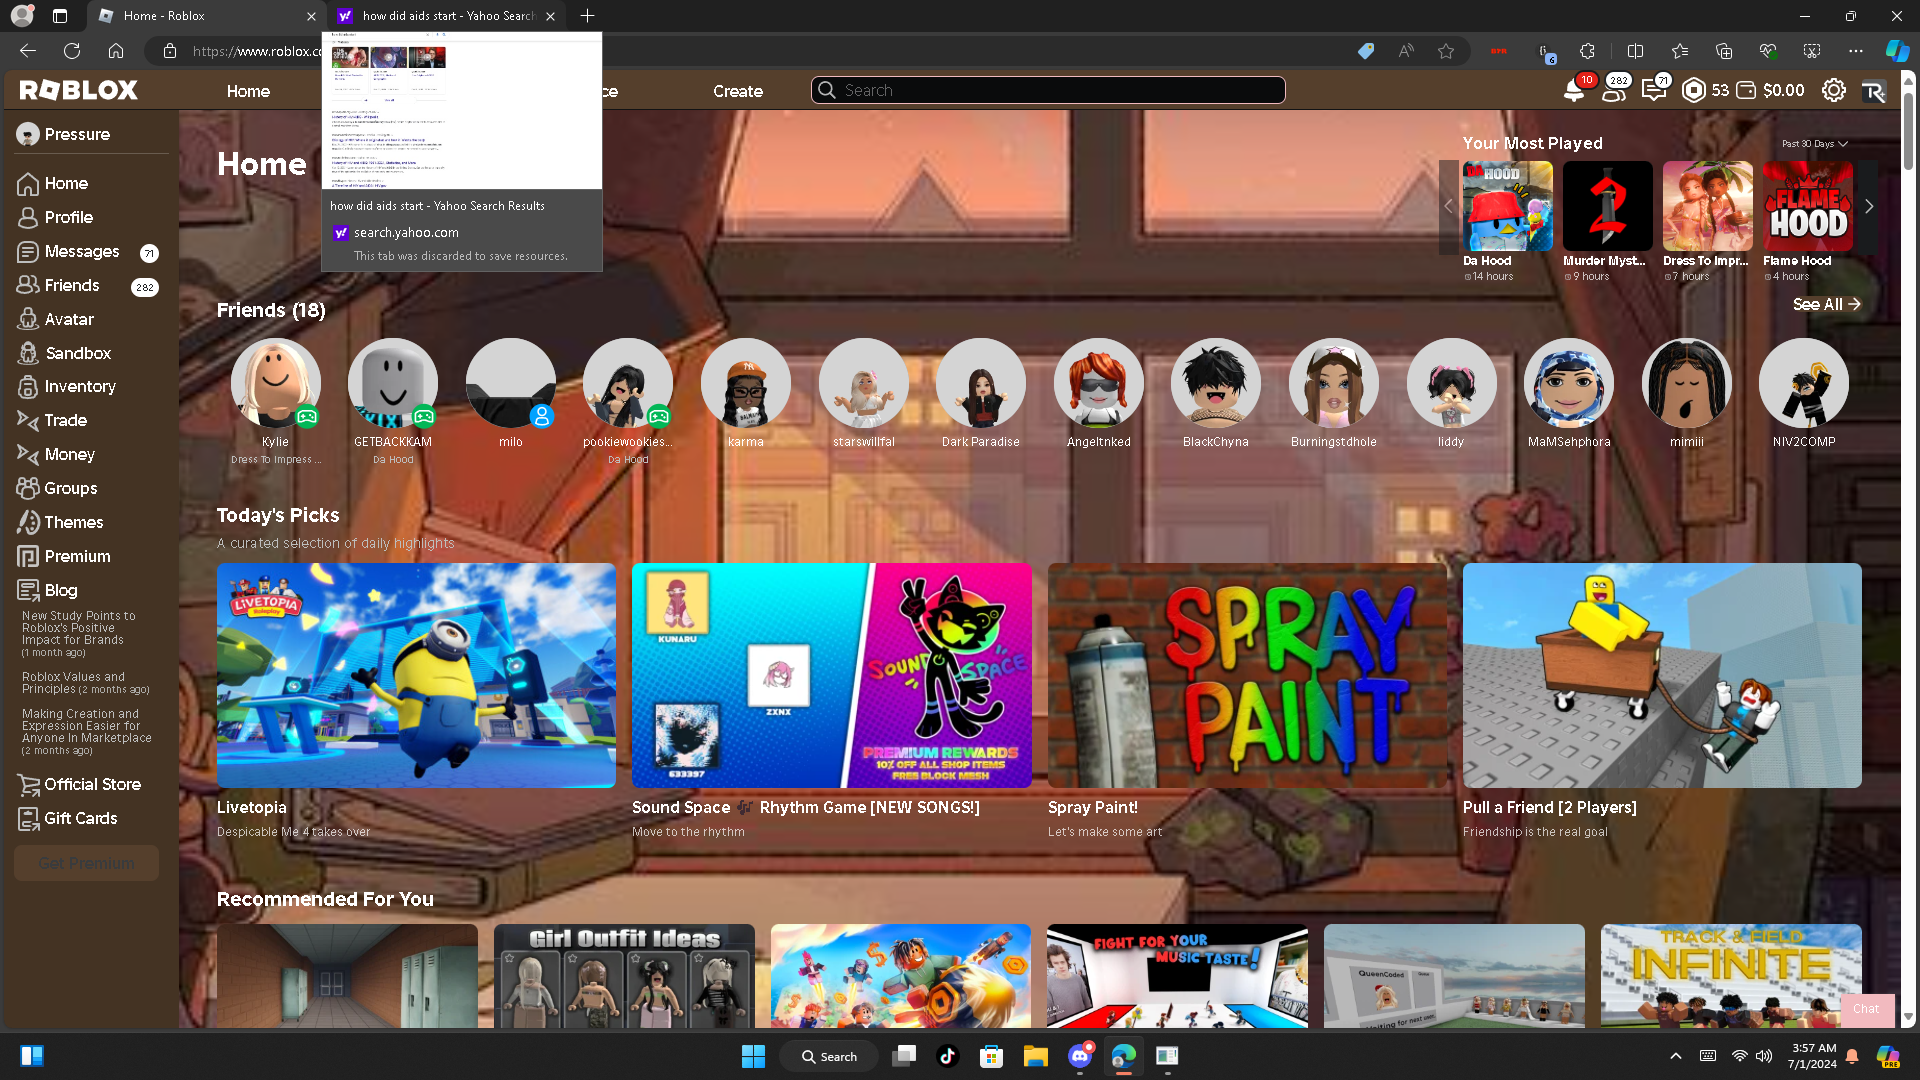Open the Livetopia game thumbnail

pos(416,675)
